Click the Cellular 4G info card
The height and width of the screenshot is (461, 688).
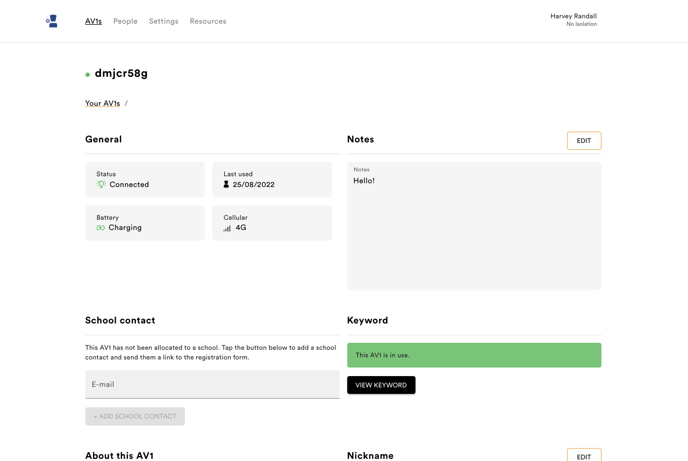(x=272, y=223)
